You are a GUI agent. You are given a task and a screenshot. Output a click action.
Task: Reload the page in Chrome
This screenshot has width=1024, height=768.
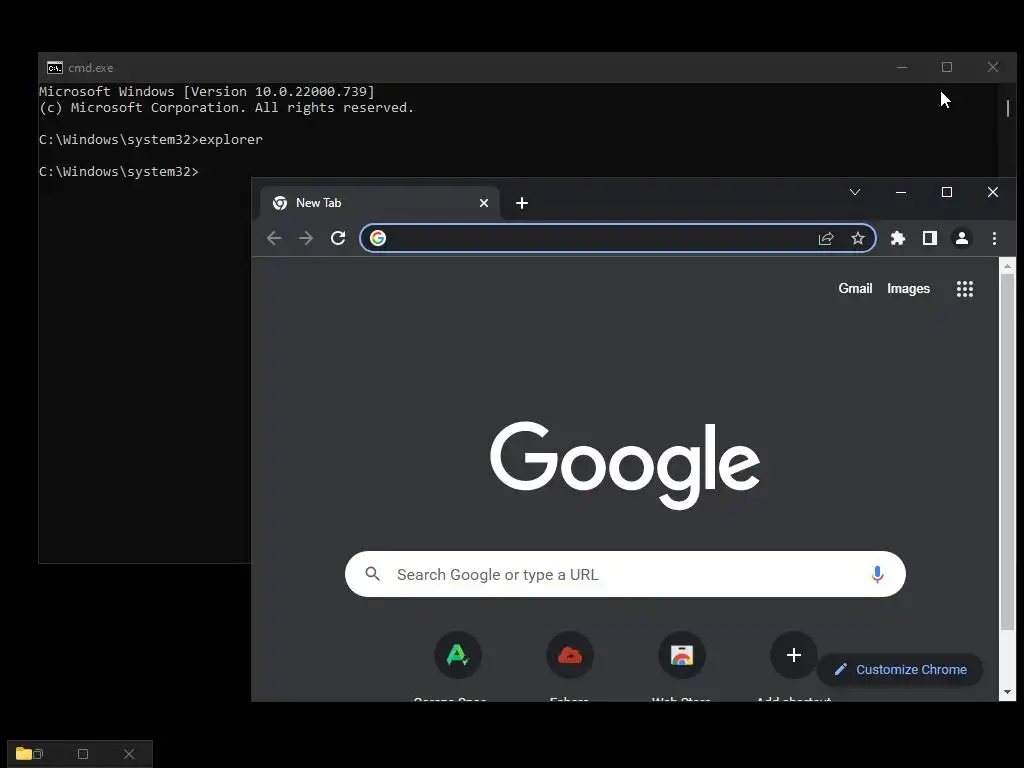click(338, 238)
